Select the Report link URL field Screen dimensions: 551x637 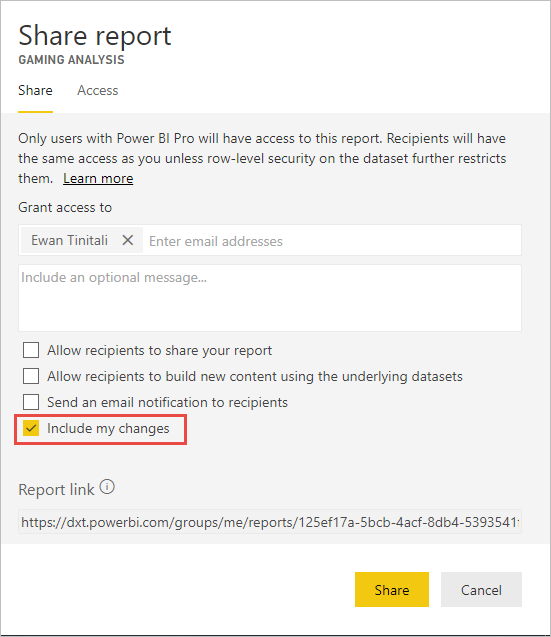click(x=270, y=522)
